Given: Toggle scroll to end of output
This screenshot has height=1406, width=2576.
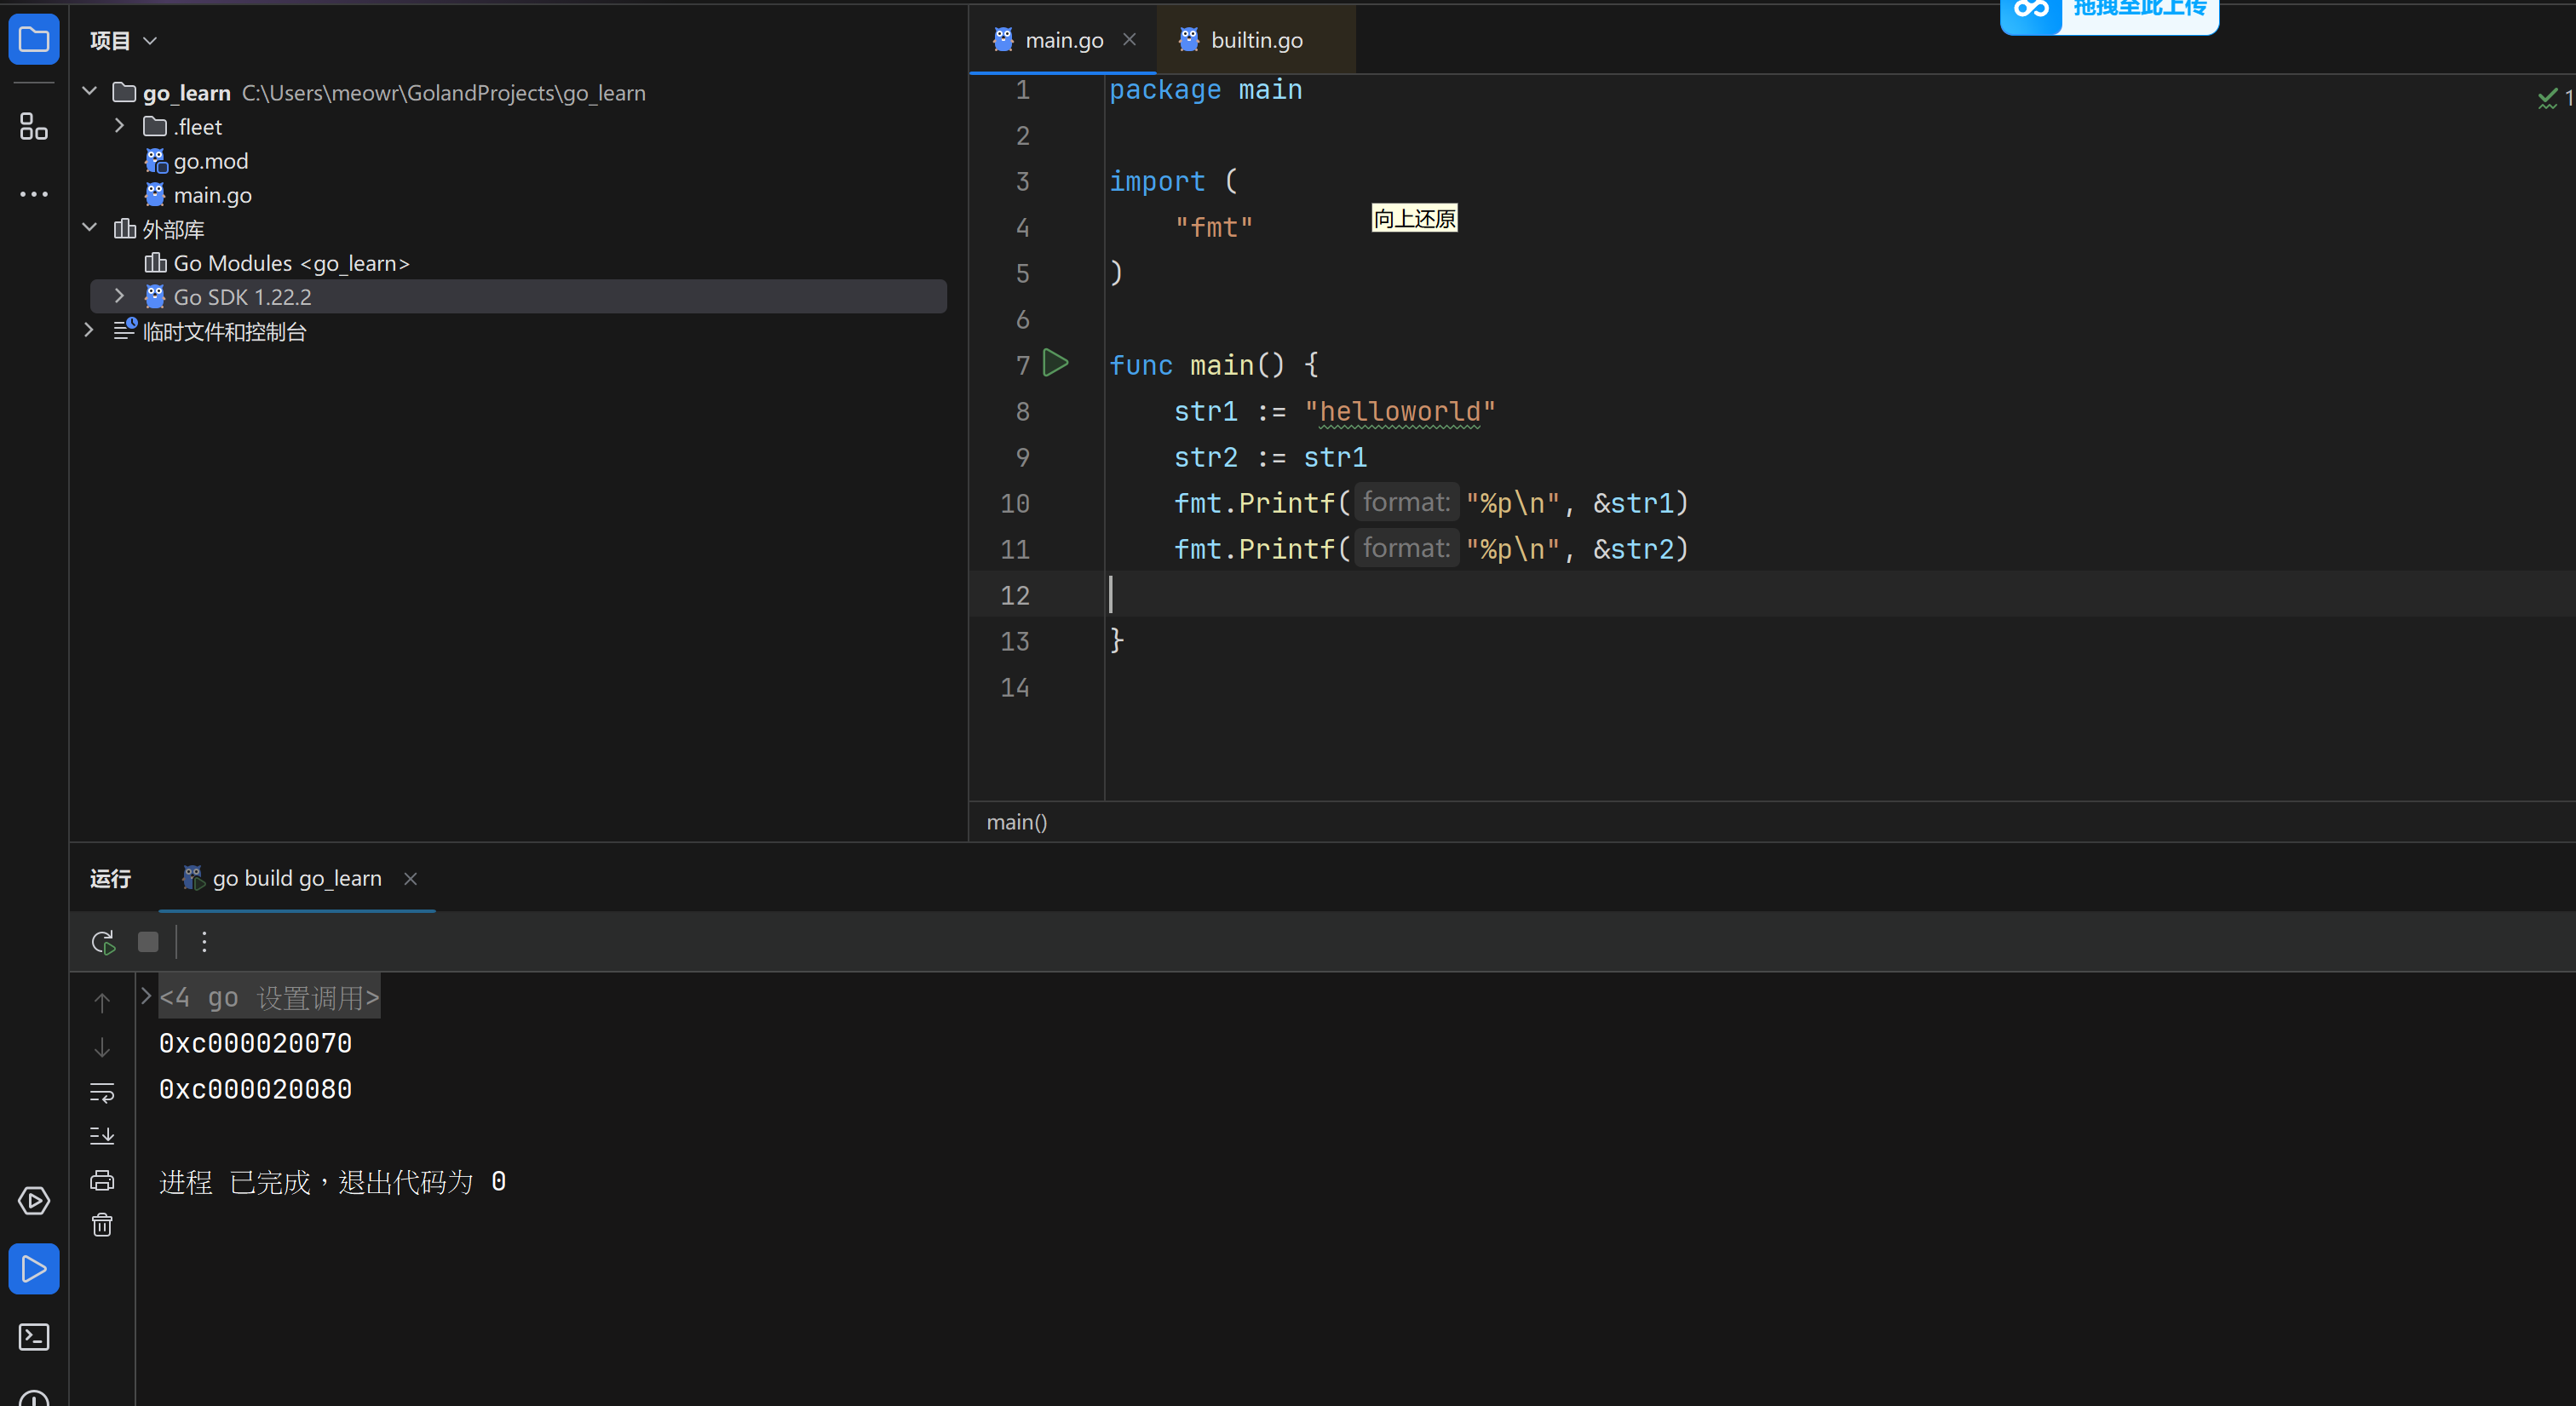Looking at the screenshot, I should point(102,1136).
